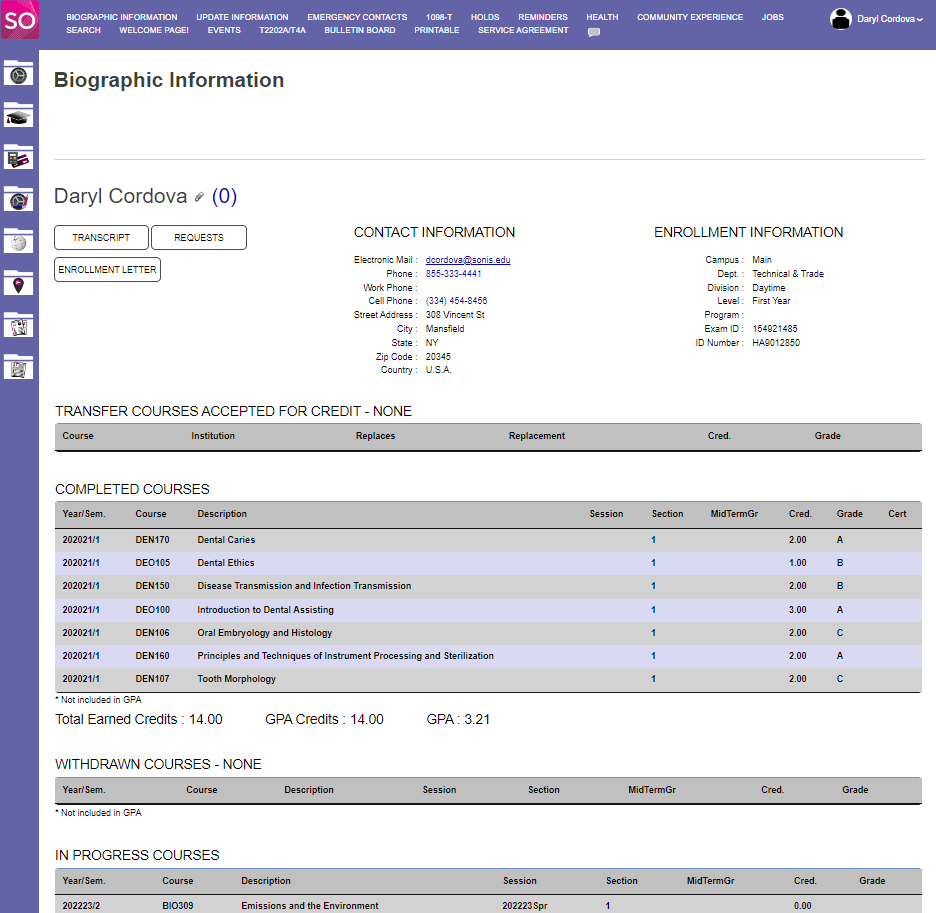This screenshot has width=936, height=913.
Task: Click the wheel-with-pencil registration sidebar icon
Action: pyautogui.click(x=18, y=200)
